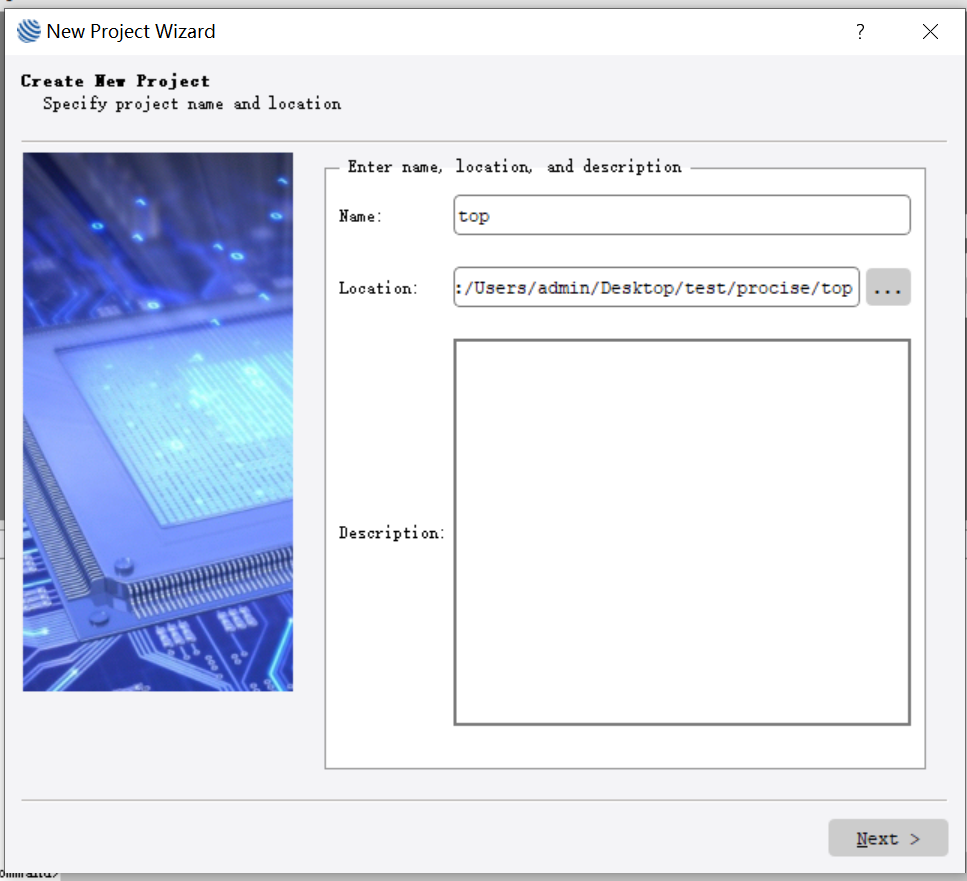This screenshot has height=881, width=967.
Task: Proceed by clicking the Next button
Action: coord(887,838)
